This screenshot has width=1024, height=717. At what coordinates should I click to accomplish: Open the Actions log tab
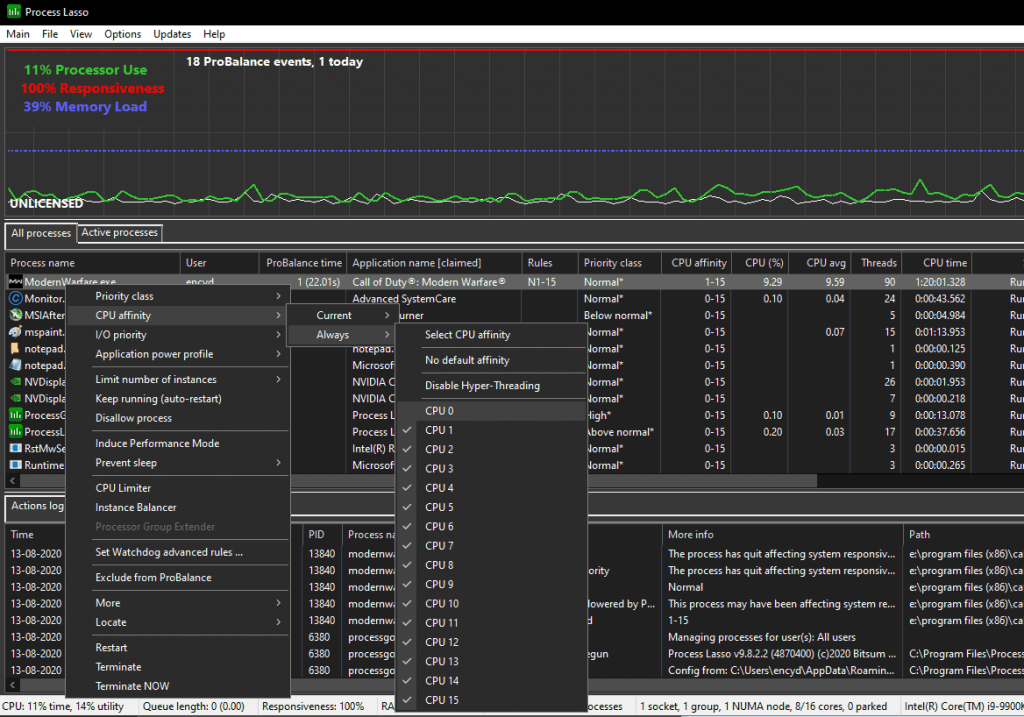[x=37, y=506]
